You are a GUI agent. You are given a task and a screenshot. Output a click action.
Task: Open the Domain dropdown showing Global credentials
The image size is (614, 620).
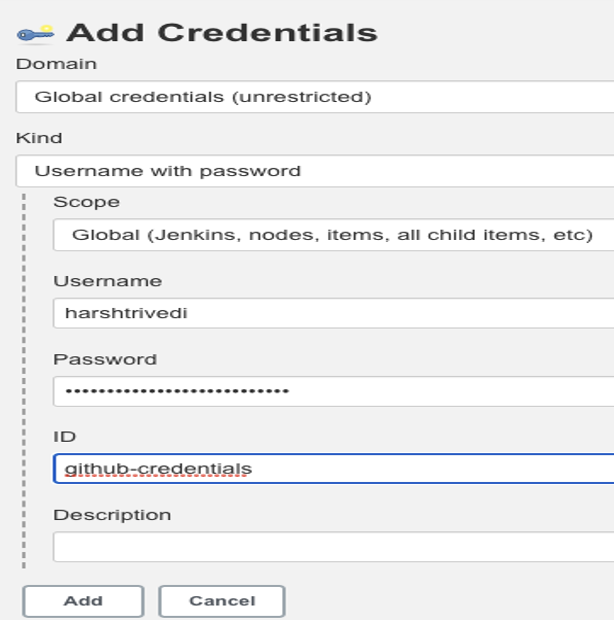tap(315, 97)
